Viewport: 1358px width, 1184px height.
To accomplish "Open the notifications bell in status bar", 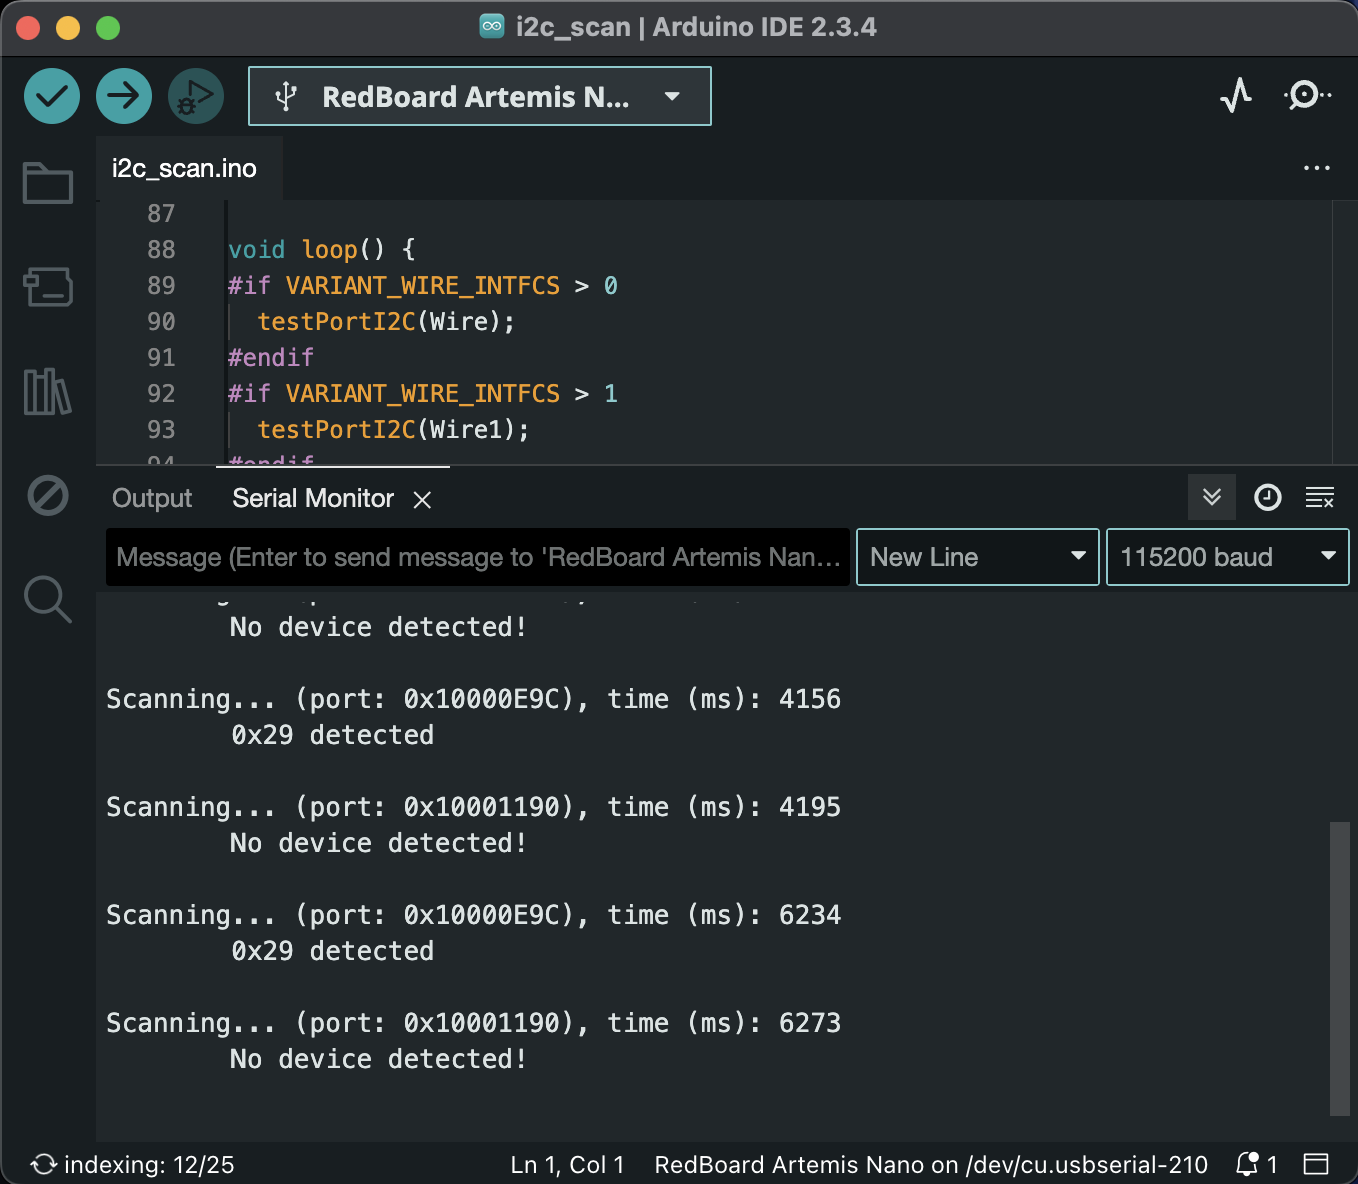I will coord(1247,1164).
